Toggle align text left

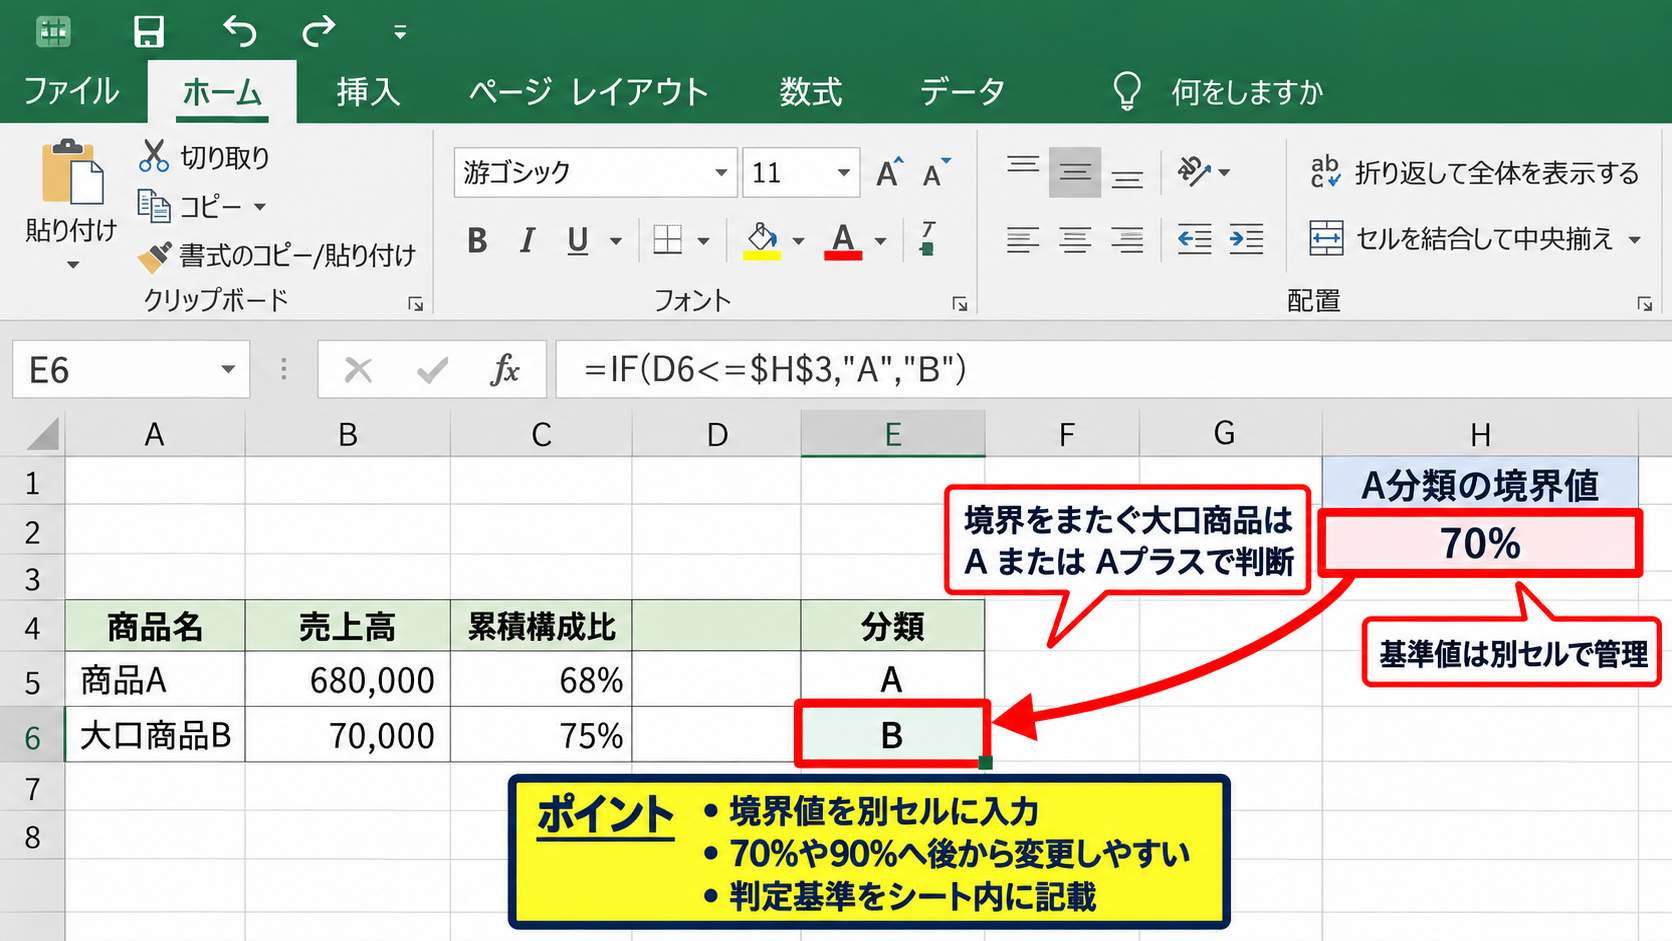pos(1023,240)
